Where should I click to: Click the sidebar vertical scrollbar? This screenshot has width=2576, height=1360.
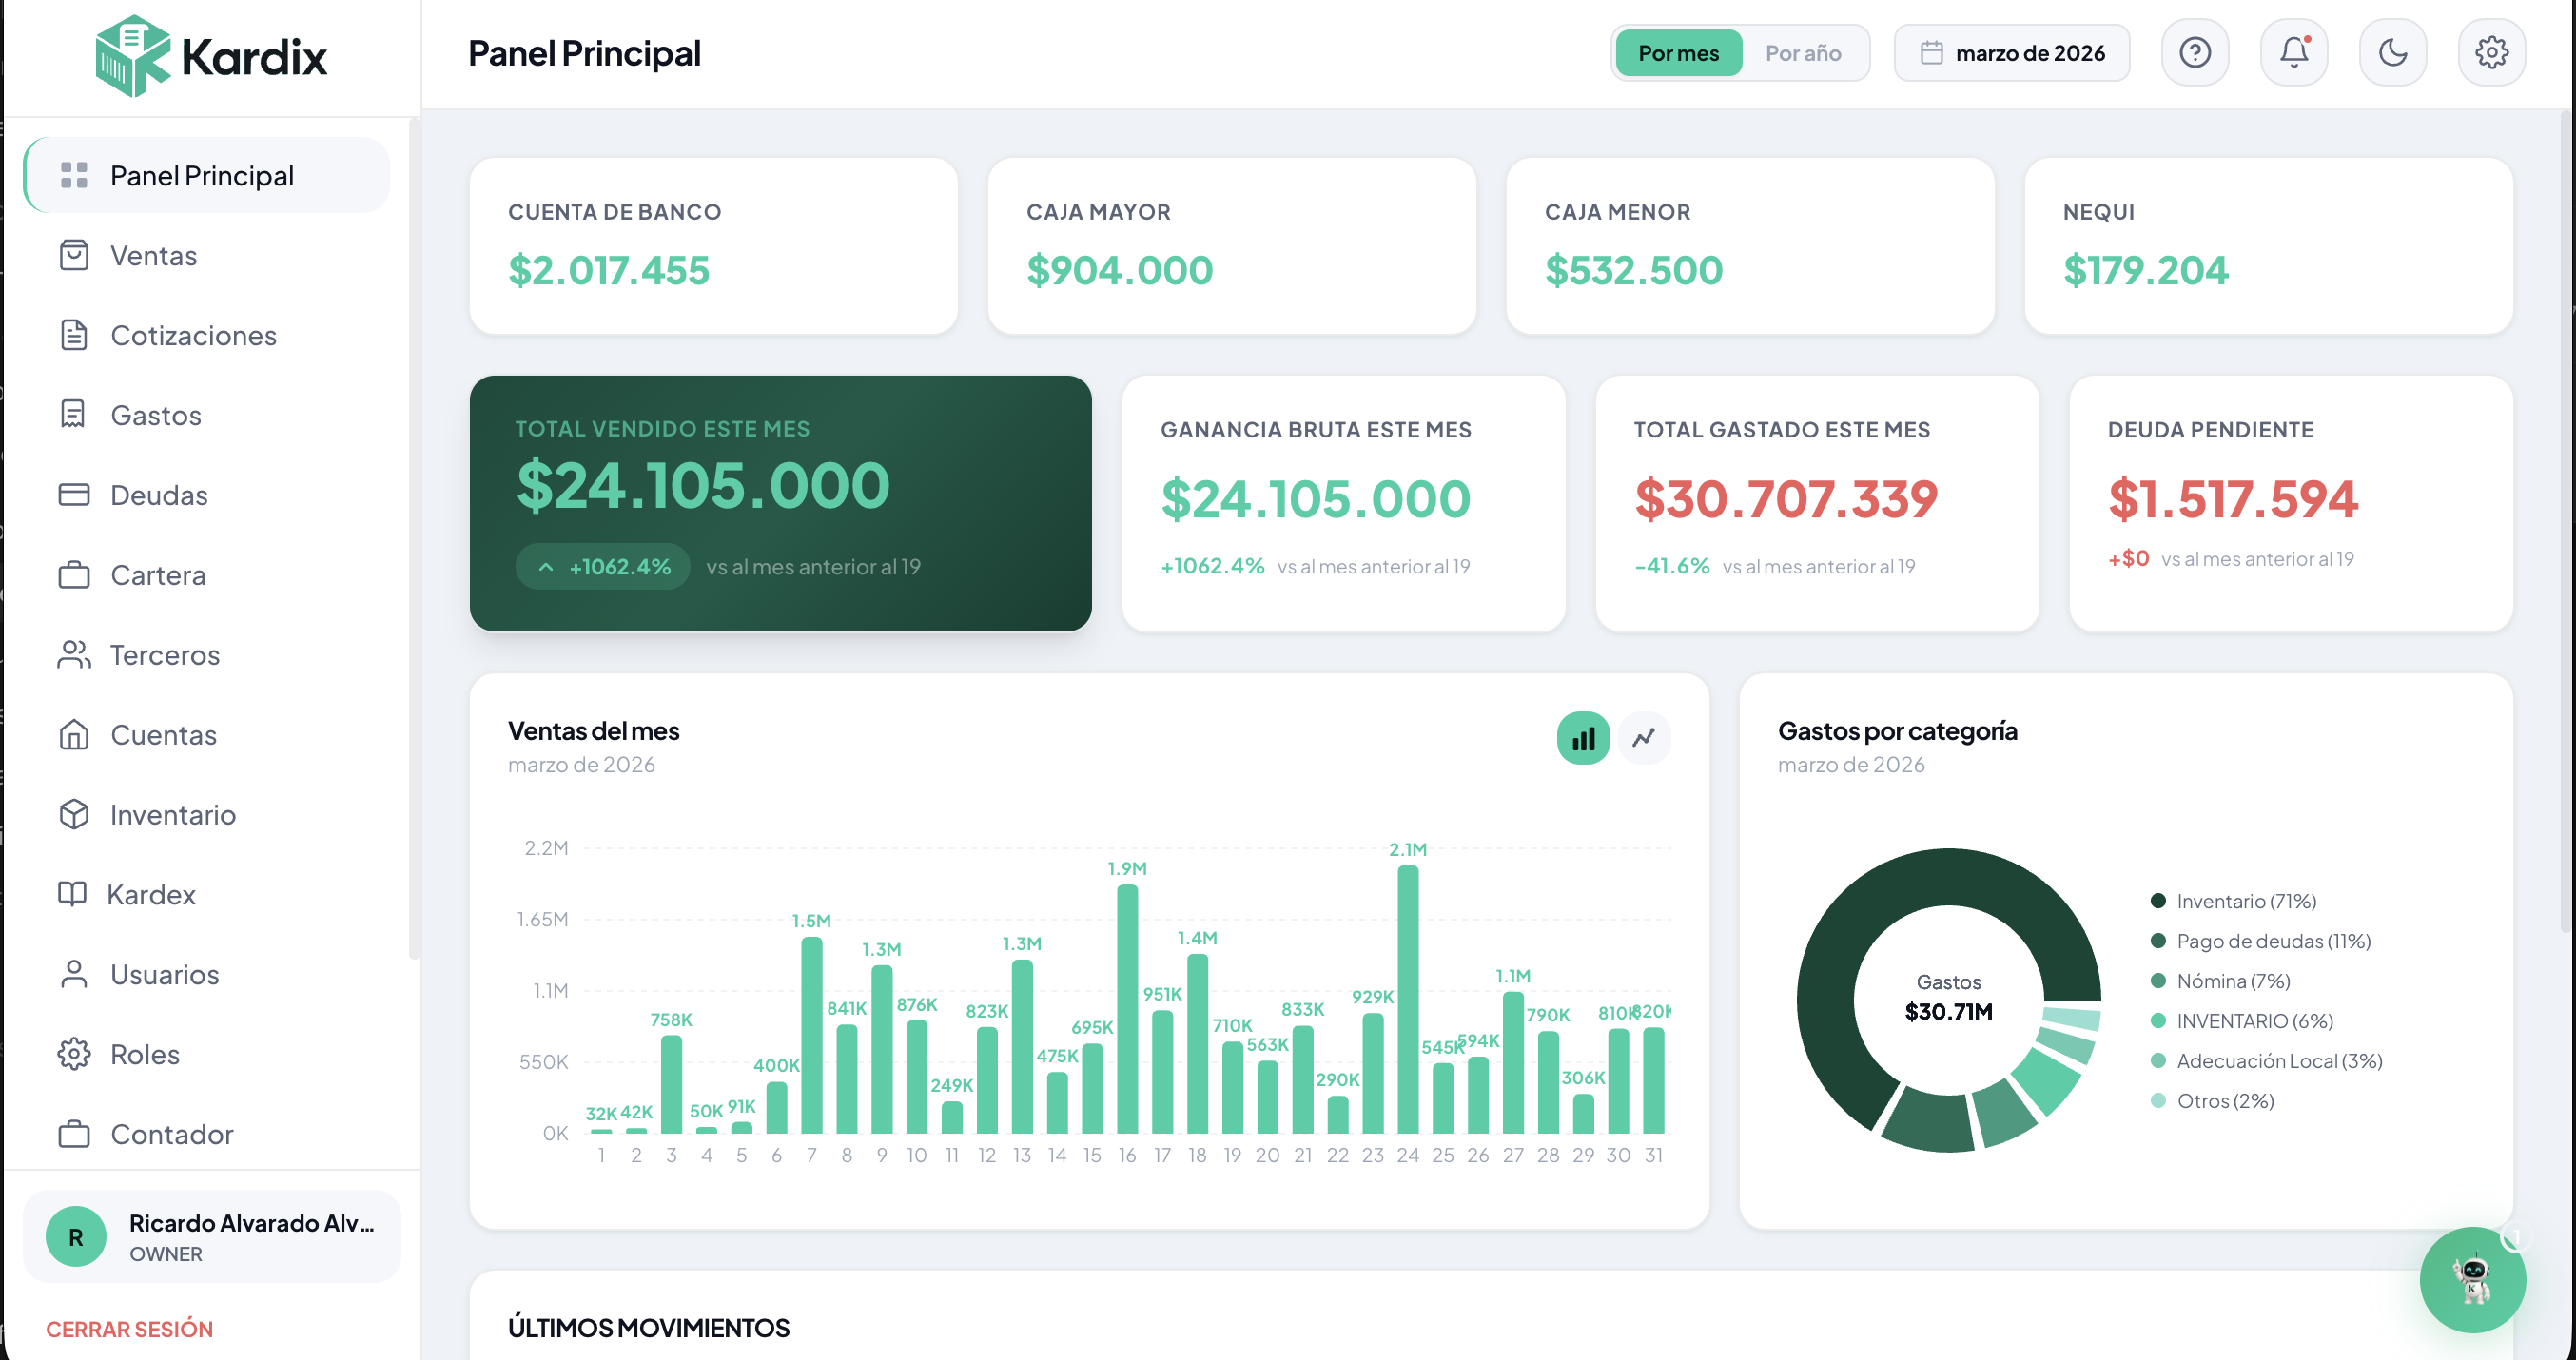[413, 540]
